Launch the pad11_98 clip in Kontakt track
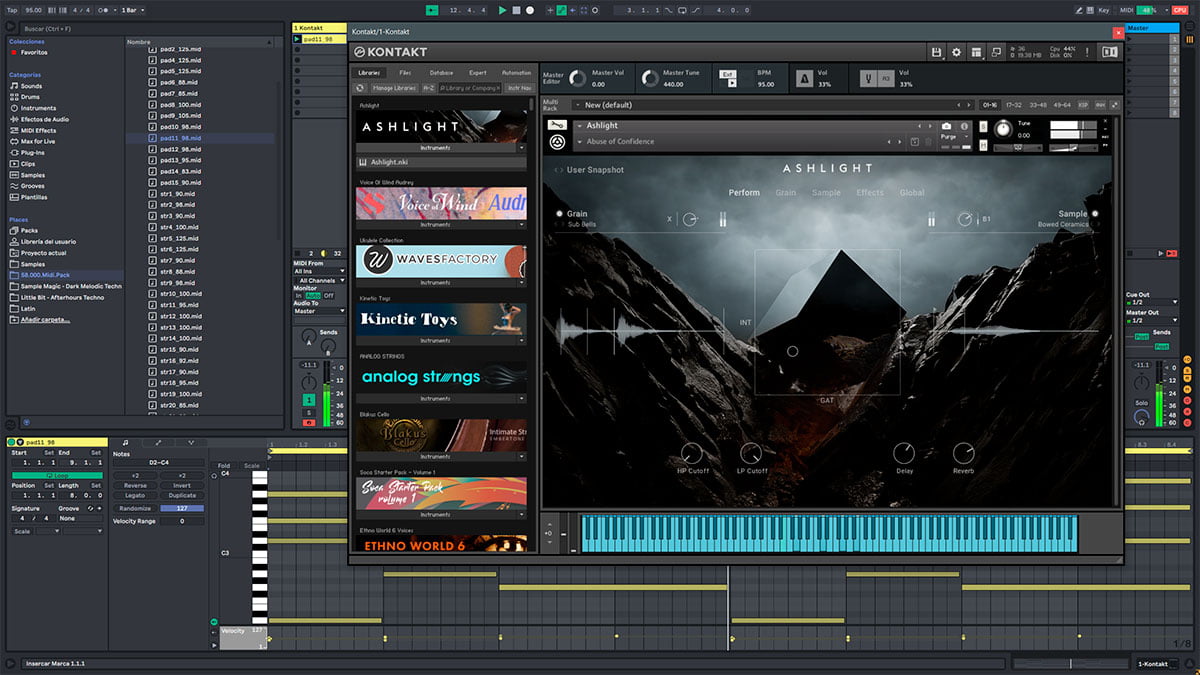 (298, 39)
